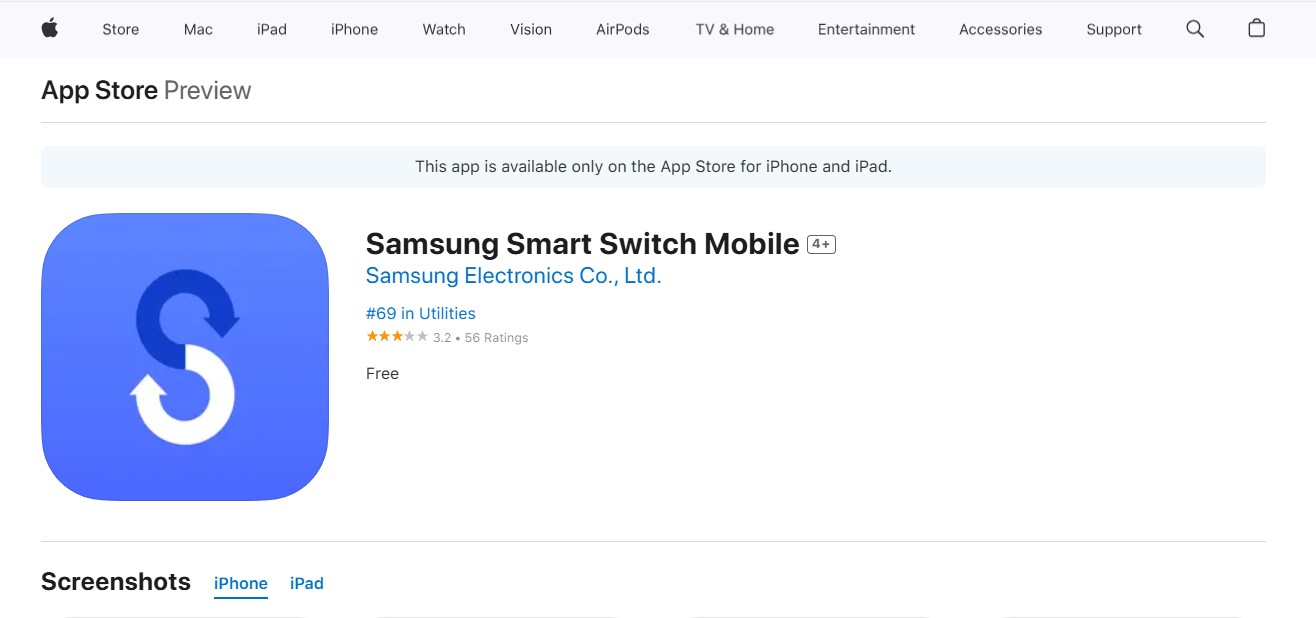Visit Samsung Electronics Co., Ltd. developer link
The image size is (1316, 618).
pyautogui.click(x=514, y=276)
